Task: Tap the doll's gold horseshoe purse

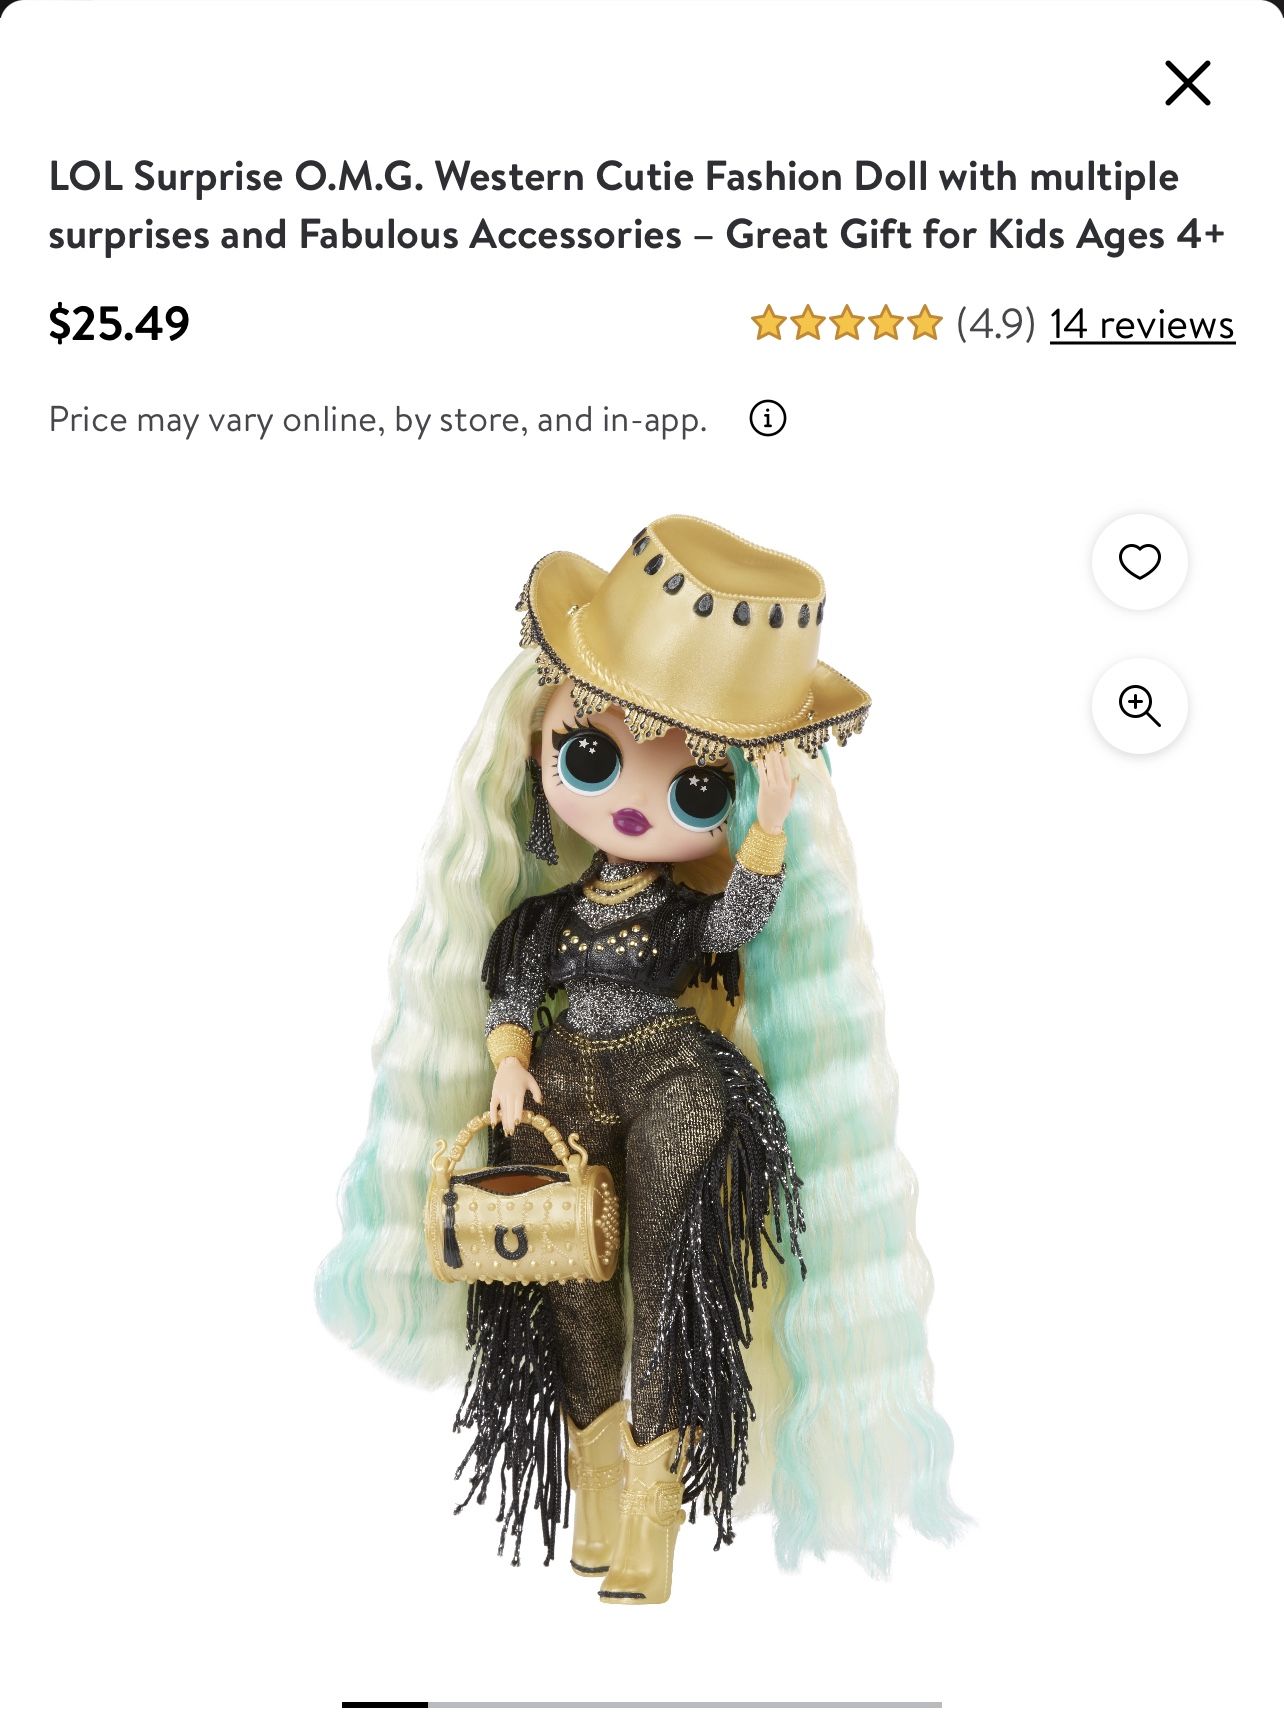Action: [520, 1202]
